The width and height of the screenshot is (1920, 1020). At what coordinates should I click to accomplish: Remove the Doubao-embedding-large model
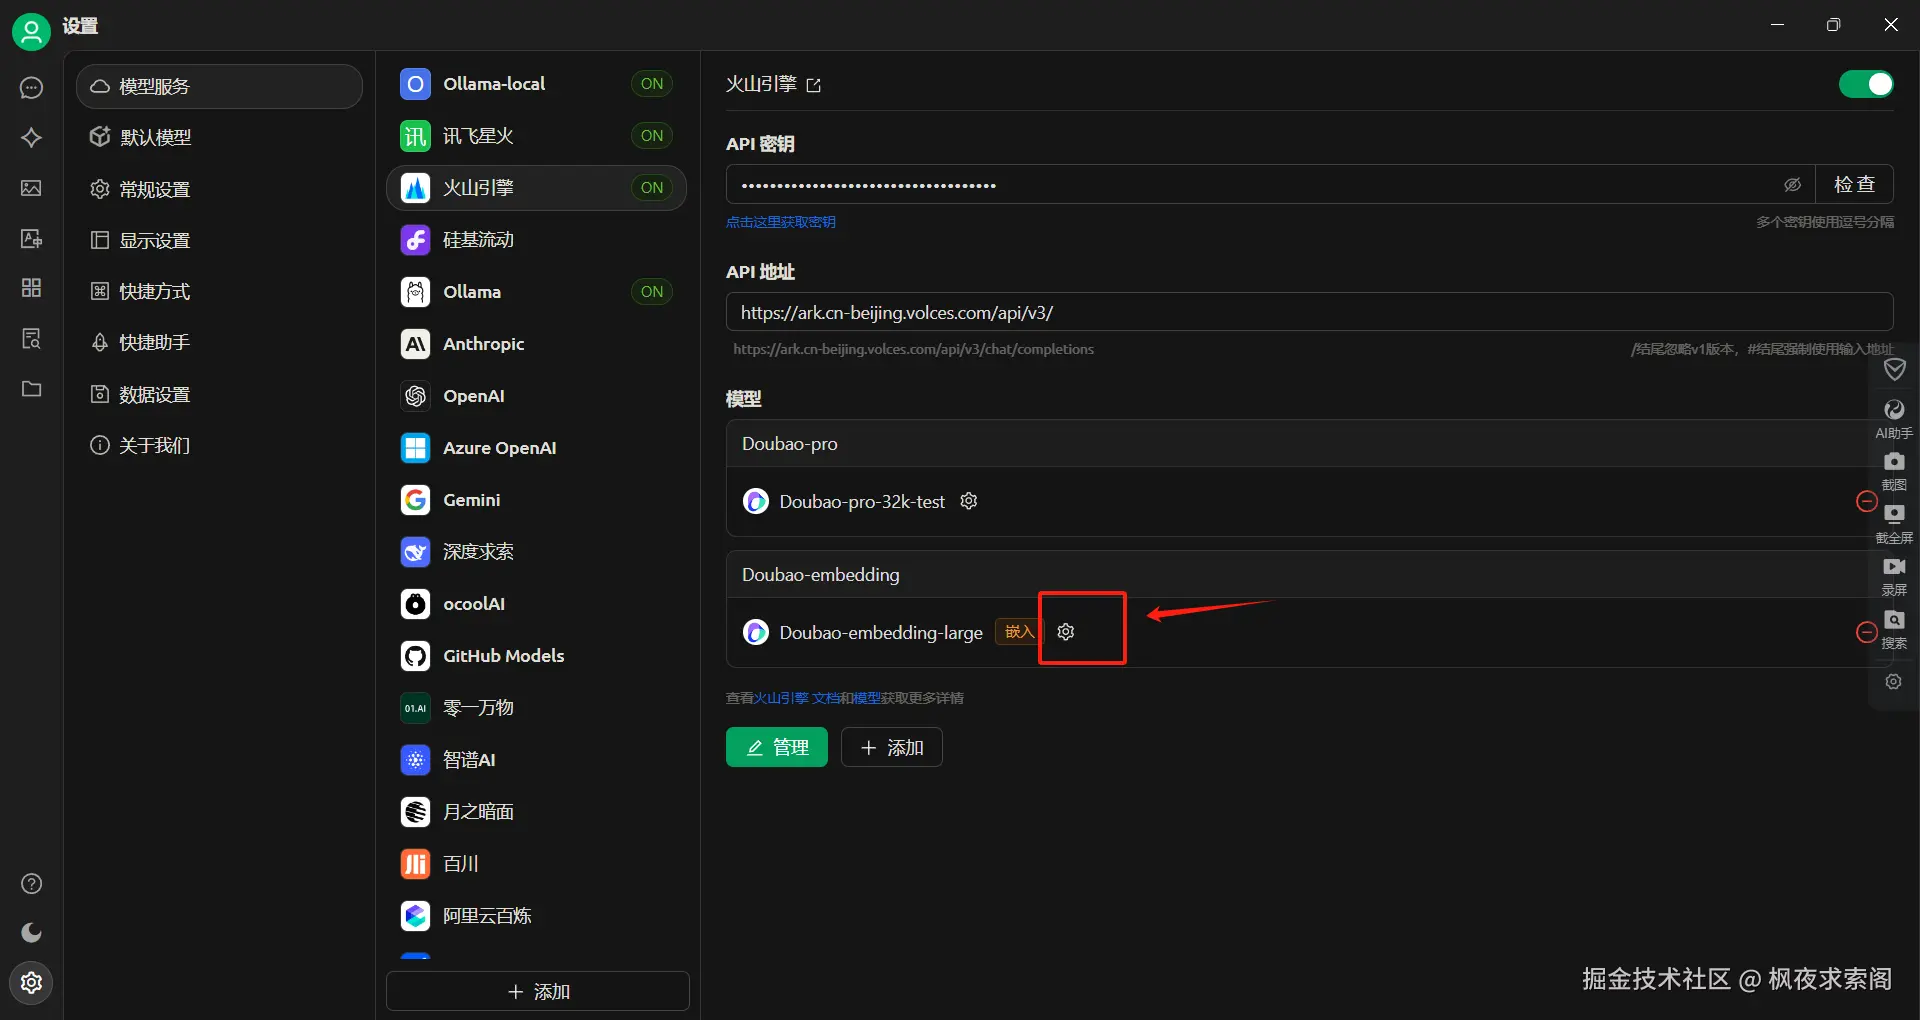(1866, 632)
